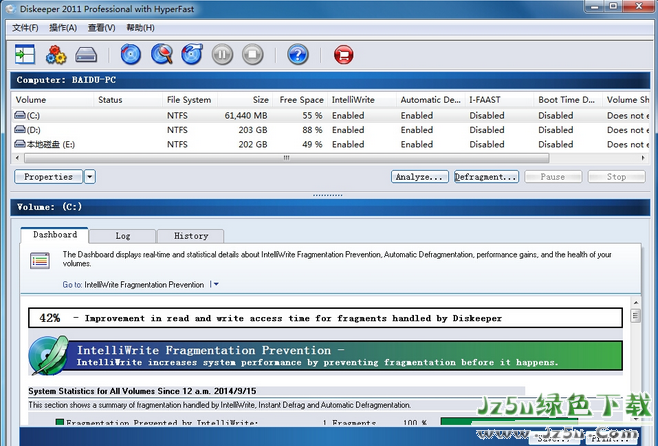This screenshot has height=446, width=658.
Task: Click the red shopping cart icon
Action: coord(344,55)
